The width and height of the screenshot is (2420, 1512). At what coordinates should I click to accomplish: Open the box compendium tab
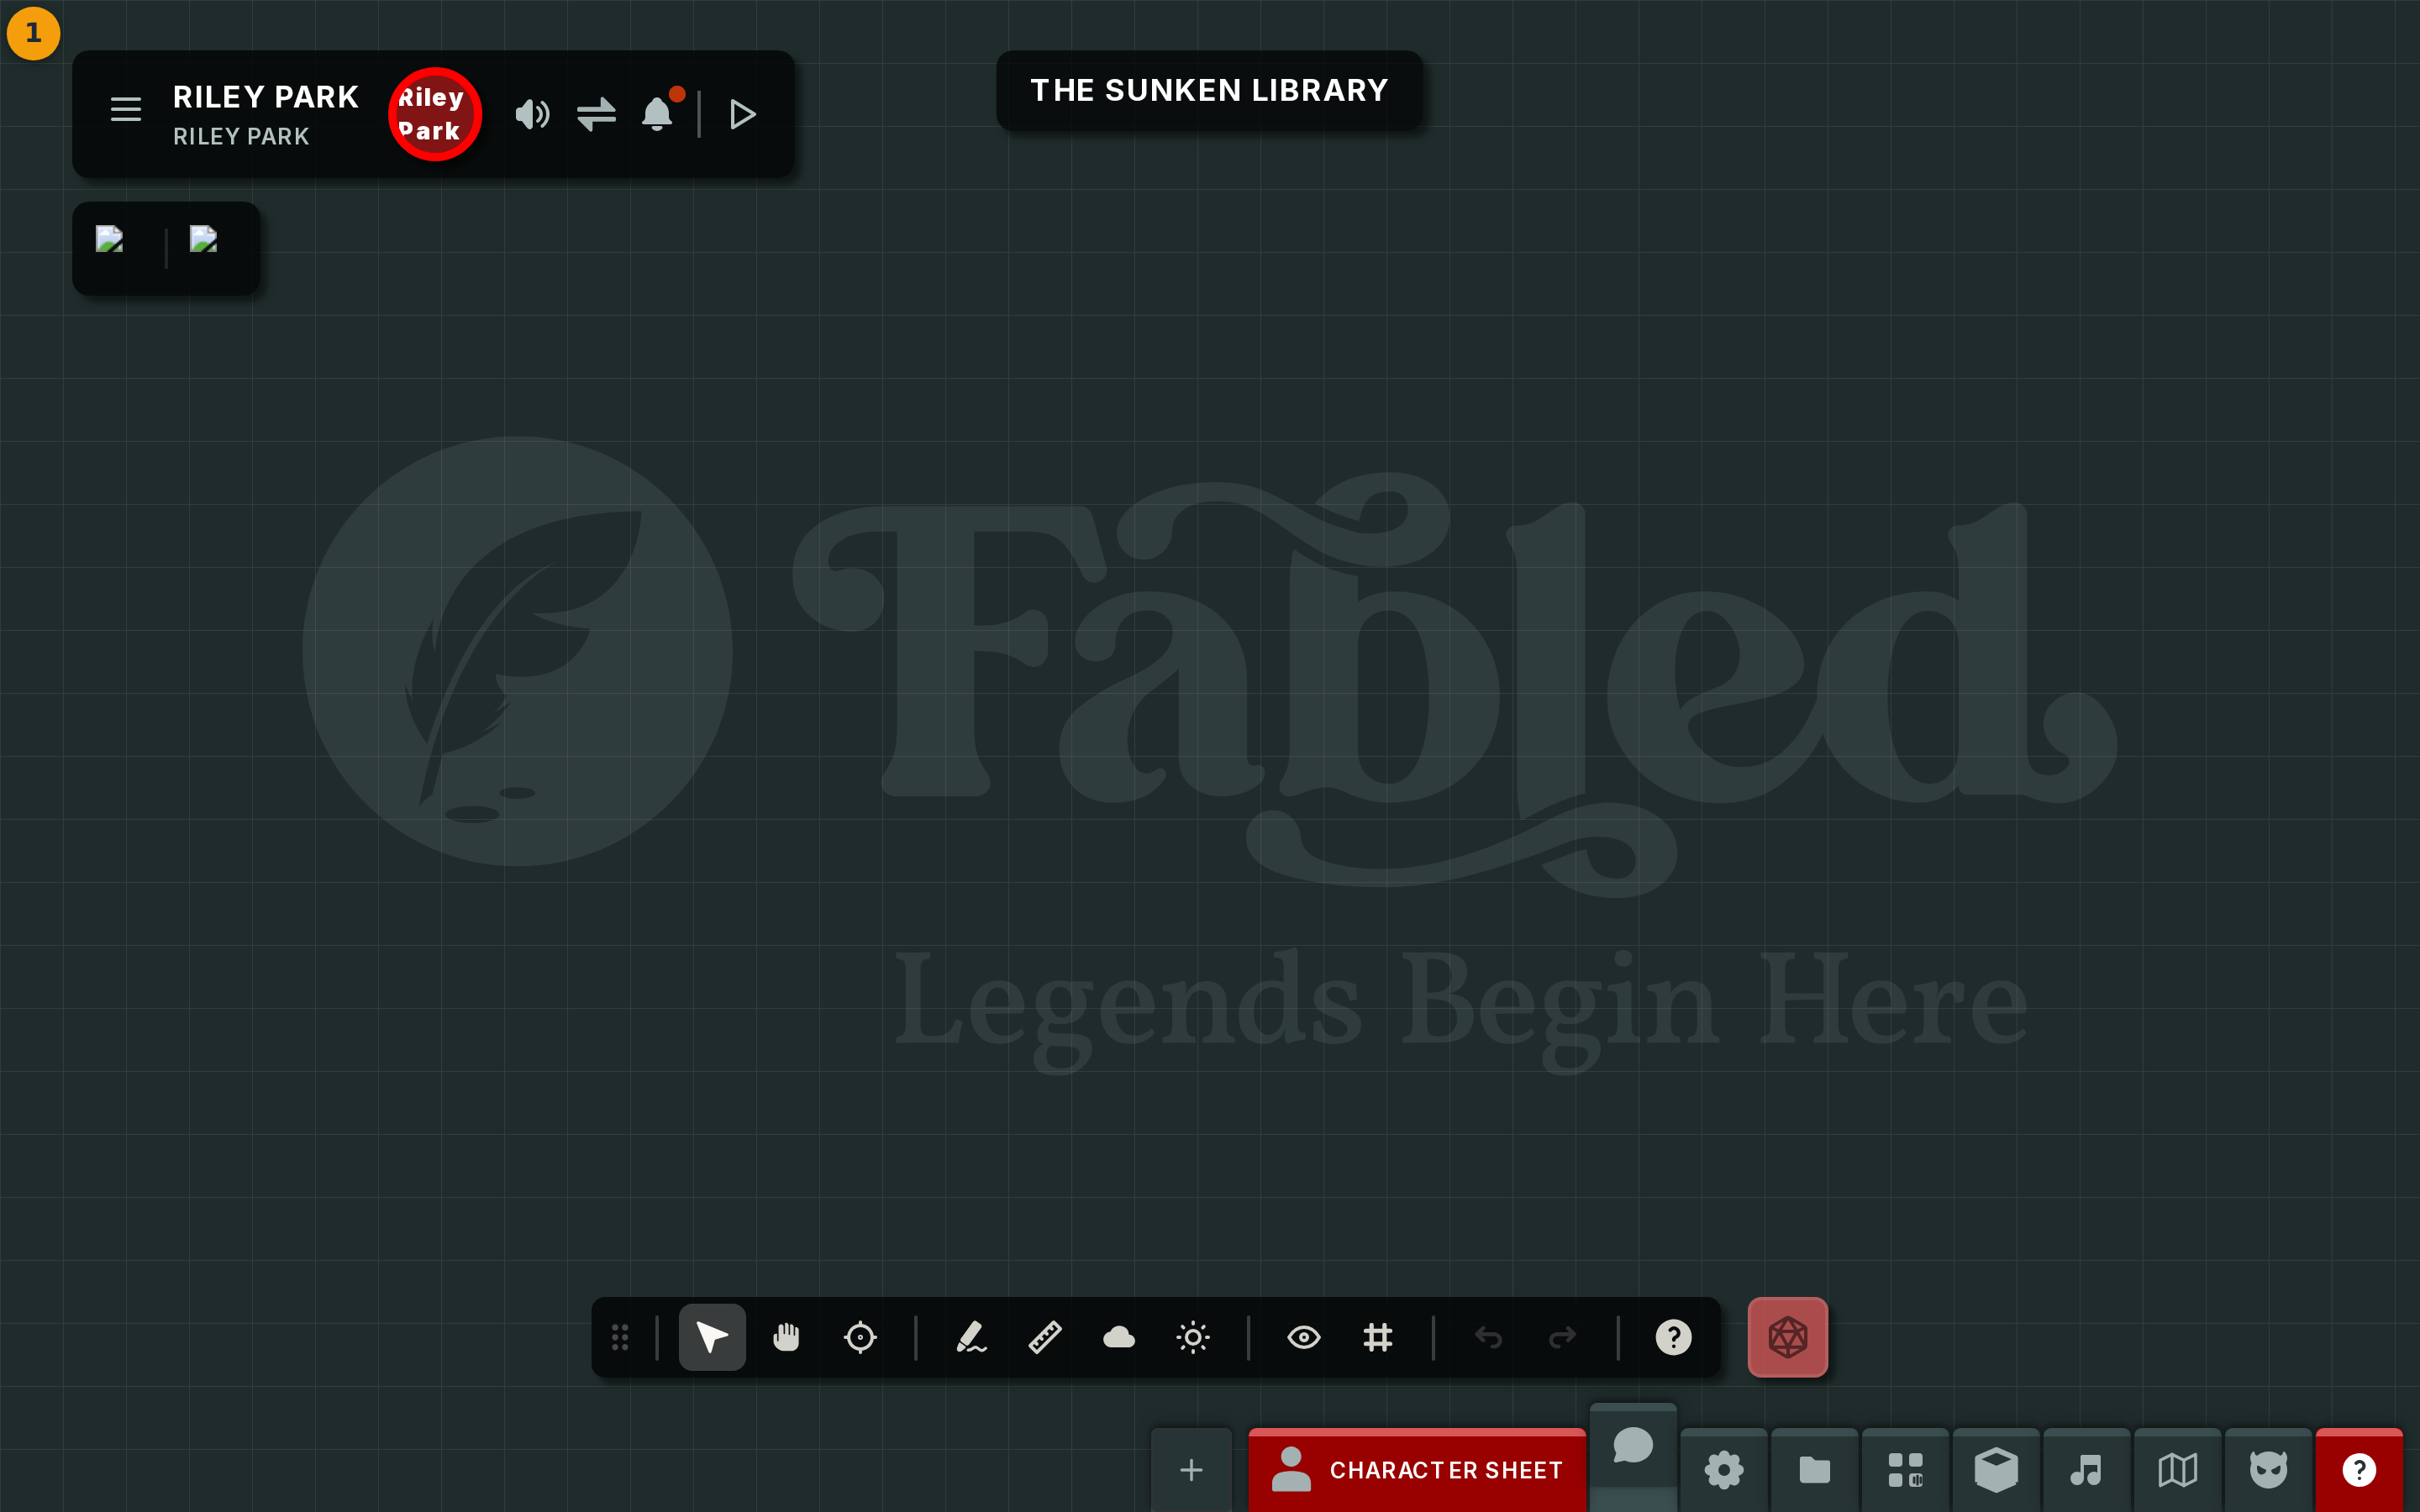tap(1996, 1470)
